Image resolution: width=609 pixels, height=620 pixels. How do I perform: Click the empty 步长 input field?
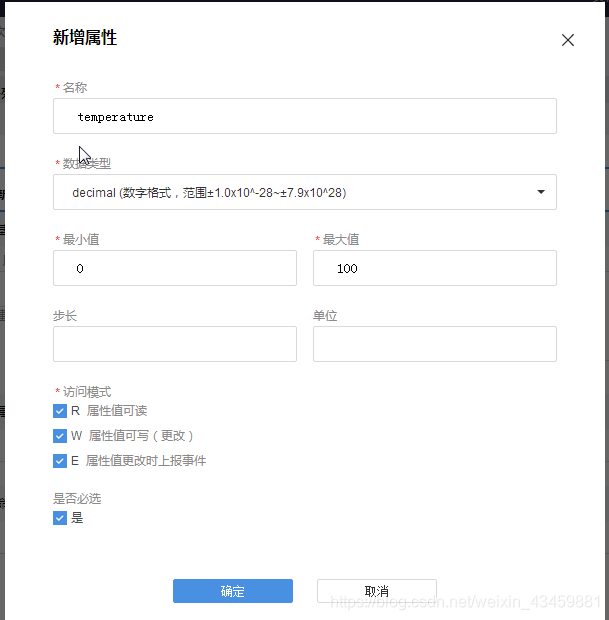point(175,344)
